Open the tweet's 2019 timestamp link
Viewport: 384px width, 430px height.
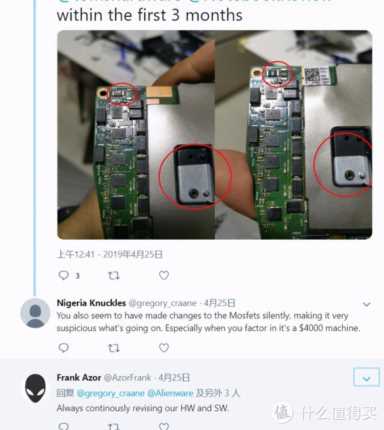point(110,254)
